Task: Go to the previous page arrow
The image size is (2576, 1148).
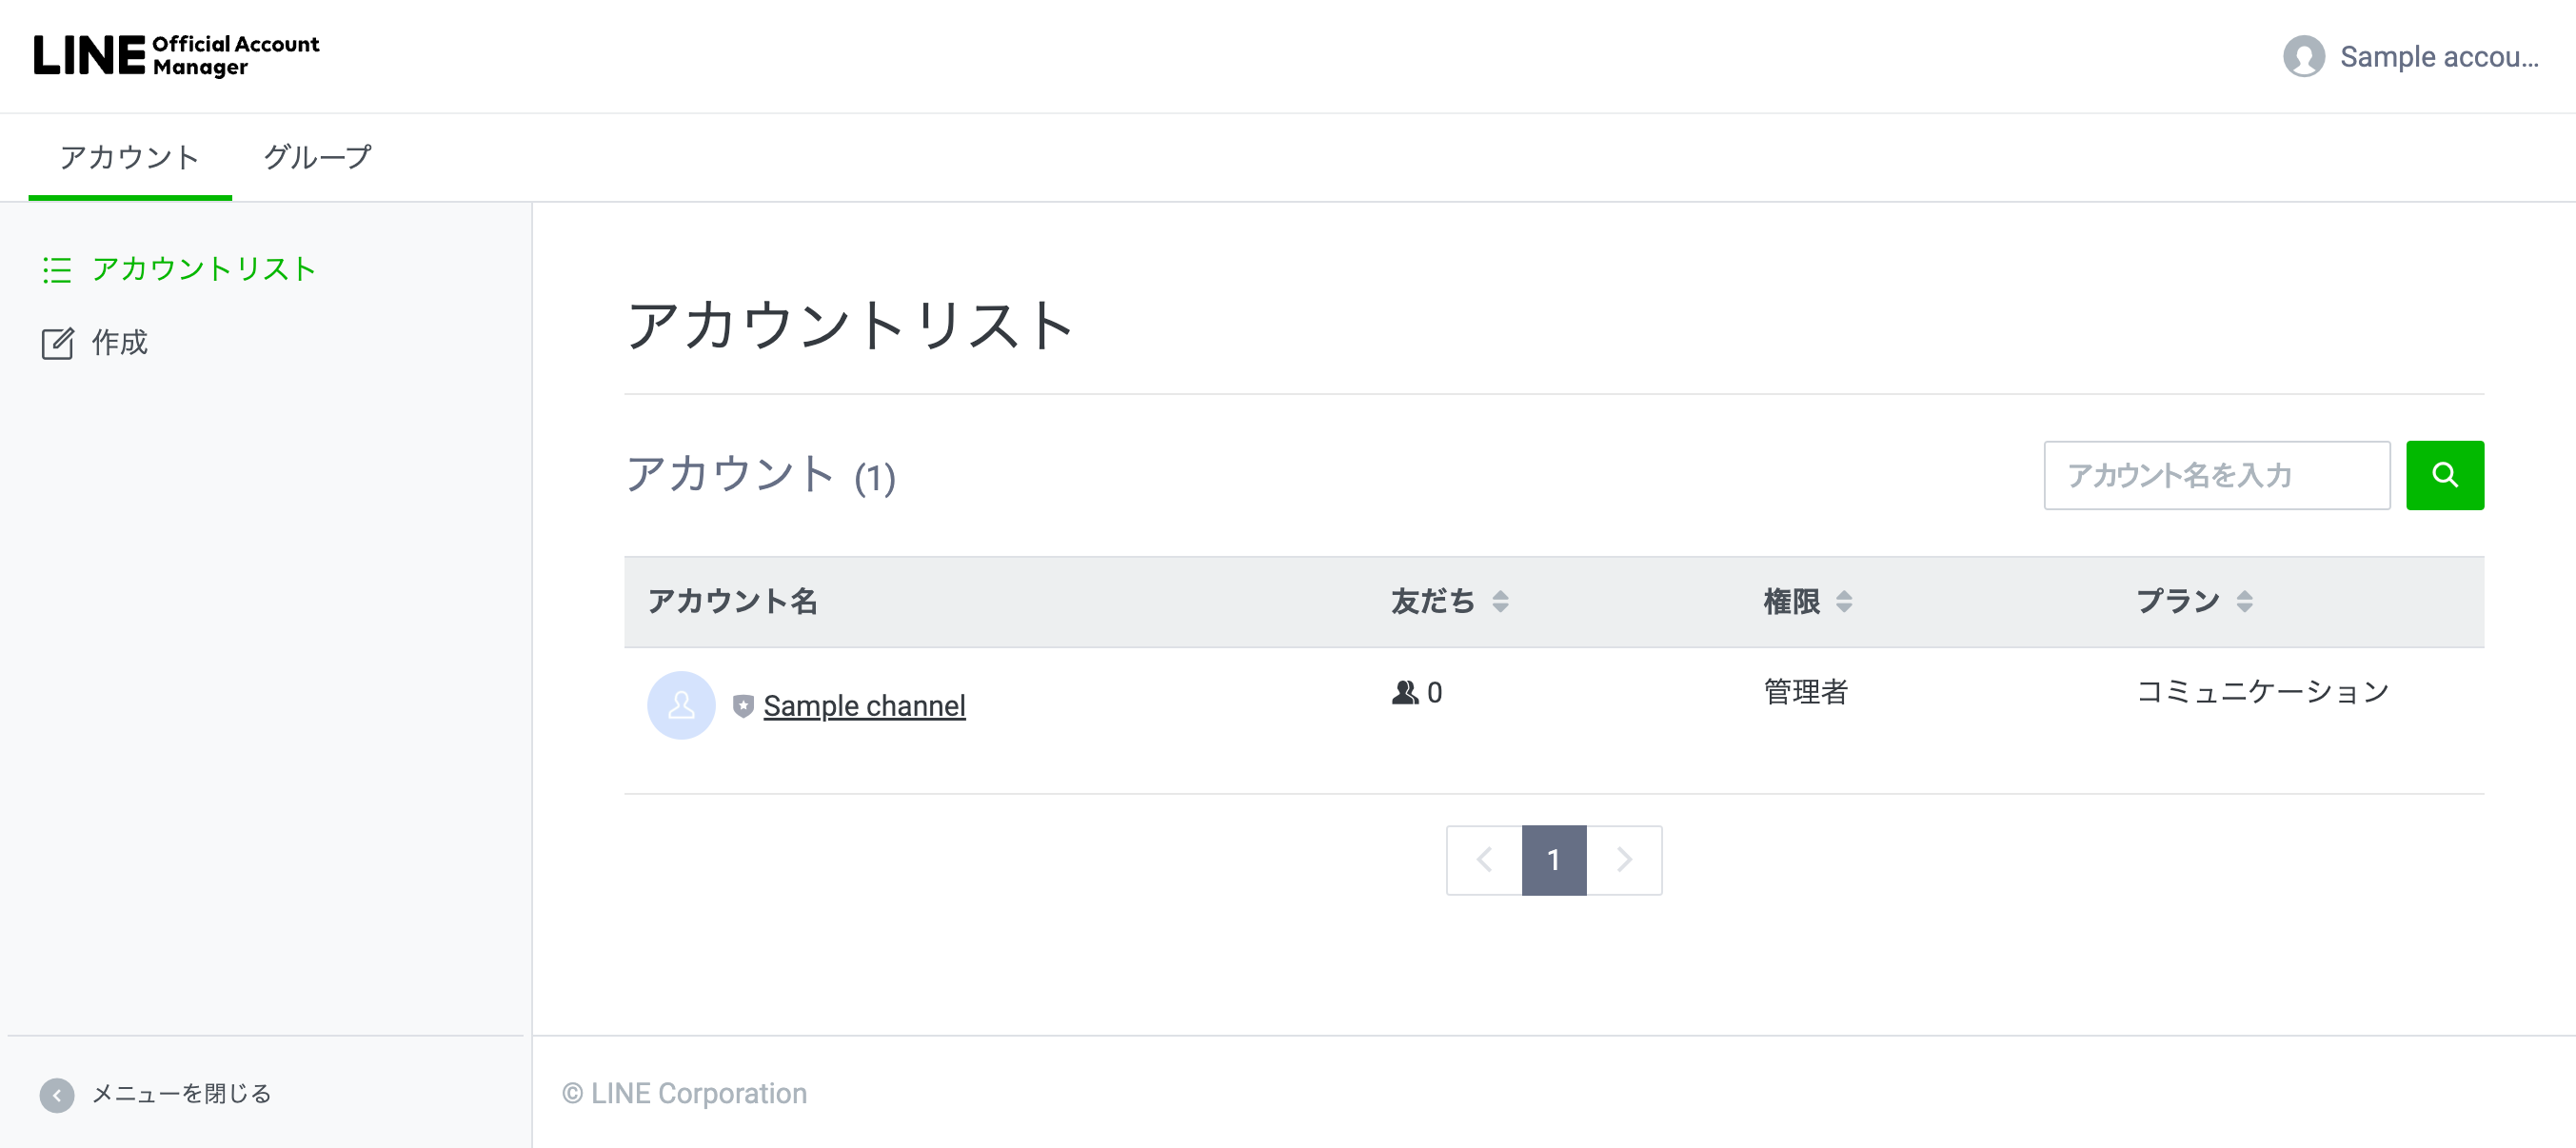Action: tap(1485, 860)
